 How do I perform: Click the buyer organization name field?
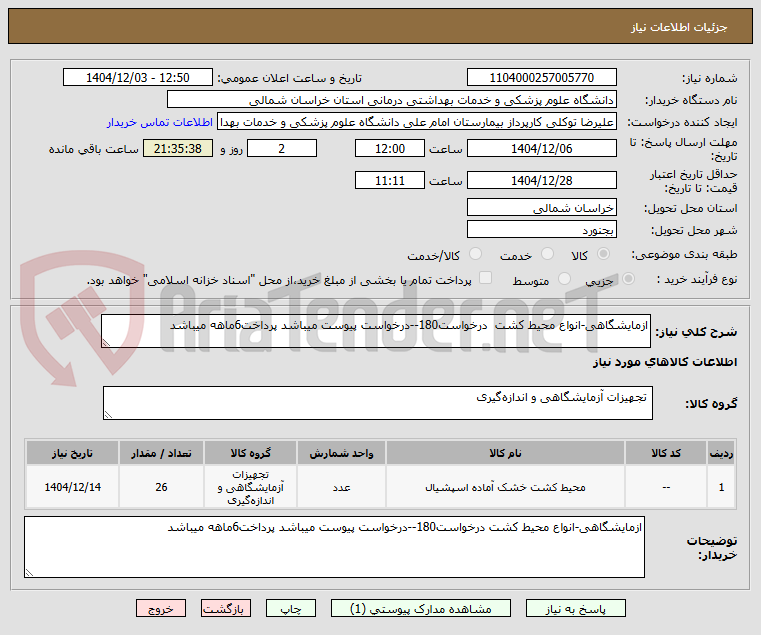pos(392,100)
